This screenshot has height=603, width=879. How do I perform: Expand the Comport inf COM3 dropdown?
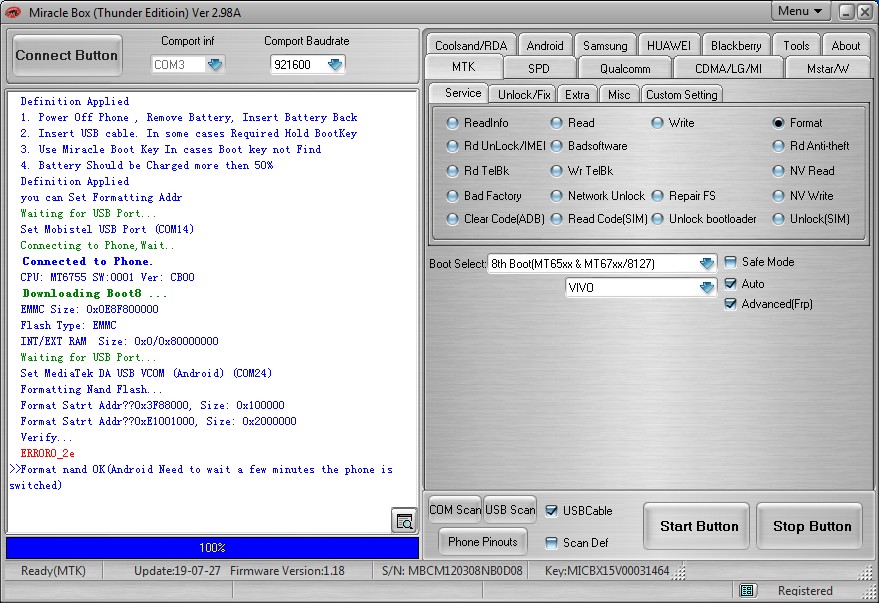(x=215, y=64)
